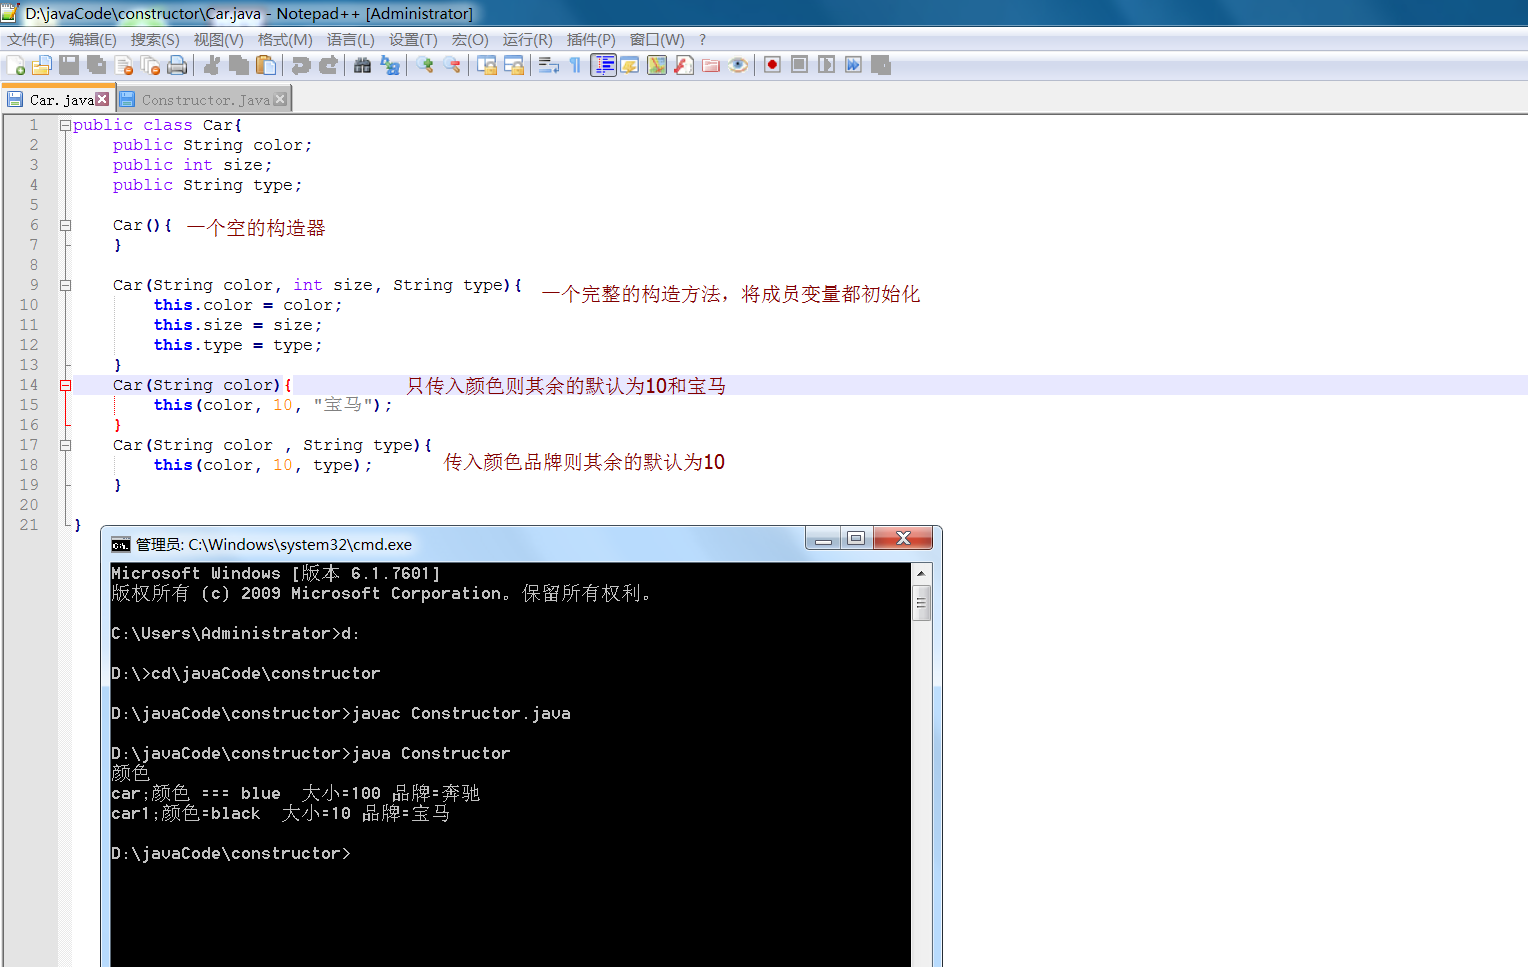Viewport: 1528px width, 967px height.
Task: Collapse the fold marker on line 17
Action: 65,445
